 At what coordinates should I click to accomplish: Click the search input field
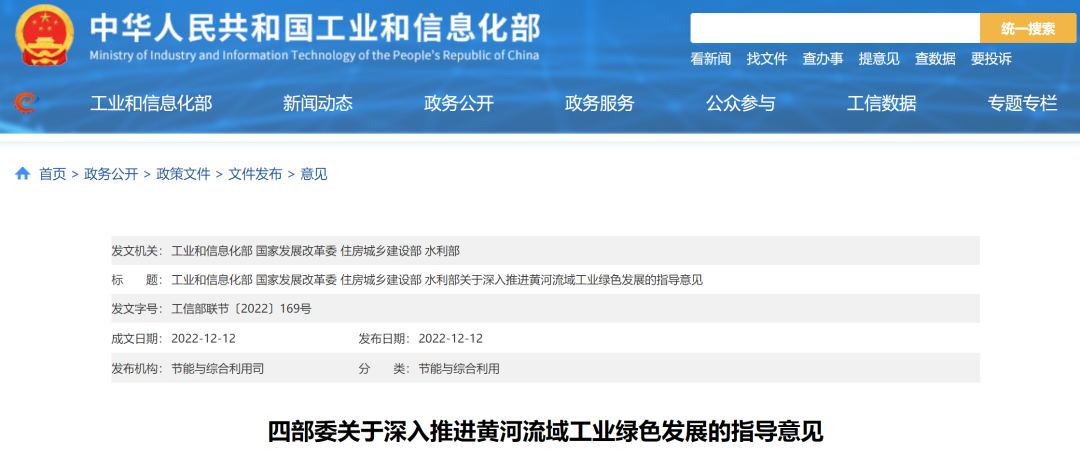[834, 29]
